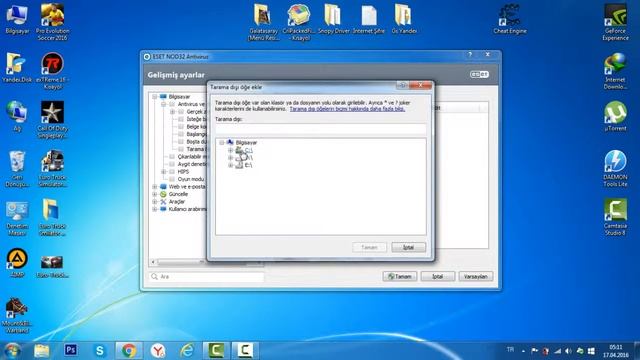Image resolution: width=640 pixels, height=360 pixels.
Task: Open Skype from the taskbar
Action: 100,350
